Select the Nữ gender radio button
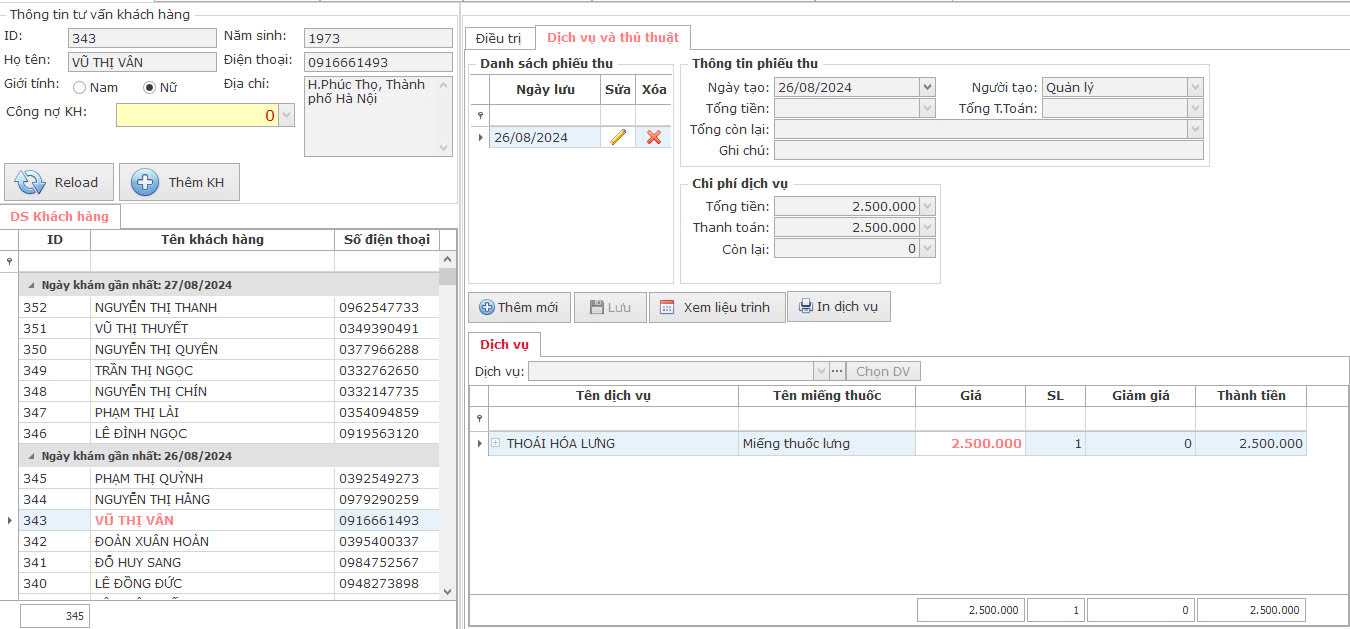The width and height of the screenshot is (1350, 629). 150,87
